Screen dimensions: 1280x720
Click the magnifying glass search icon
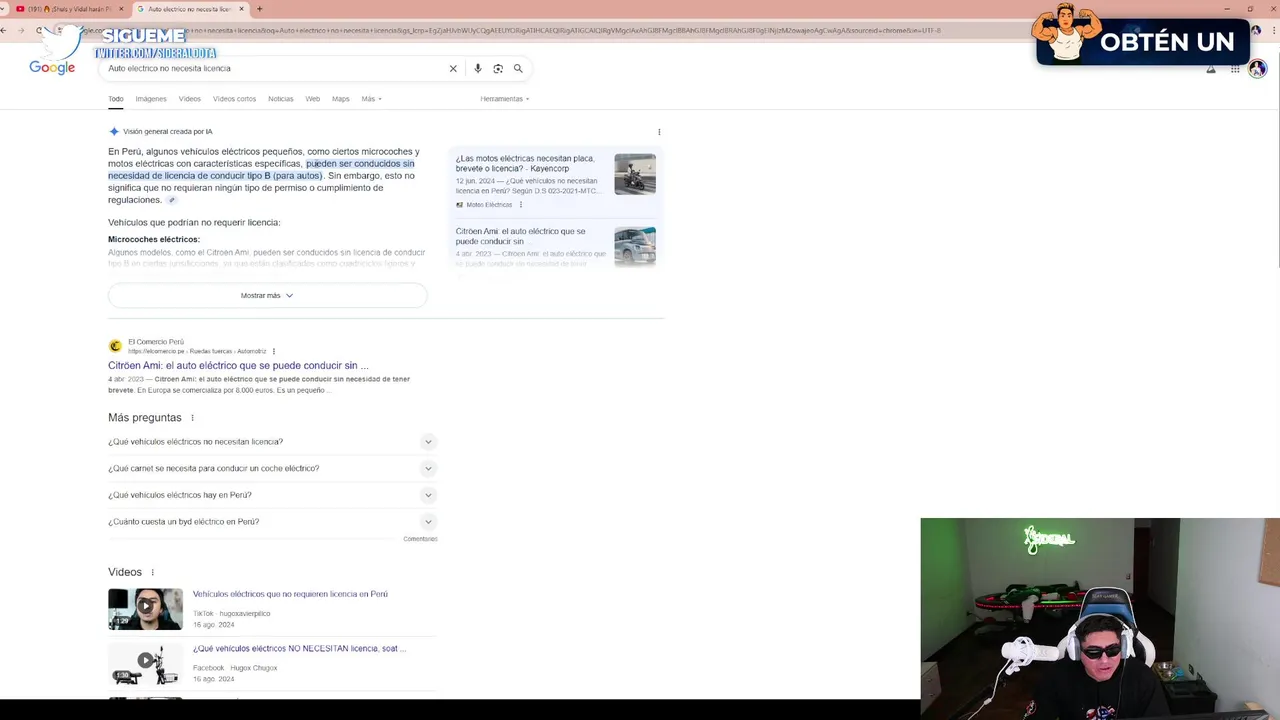point(518,69)
